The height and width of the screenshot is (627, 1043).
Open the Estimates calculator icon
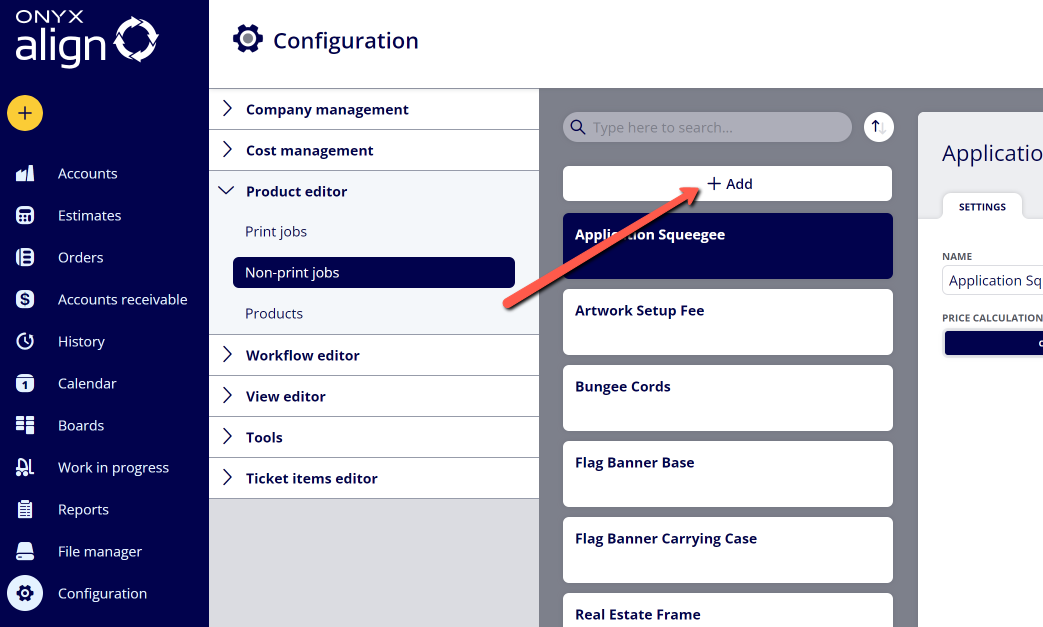pyautogui.click(x=25, y=215)
